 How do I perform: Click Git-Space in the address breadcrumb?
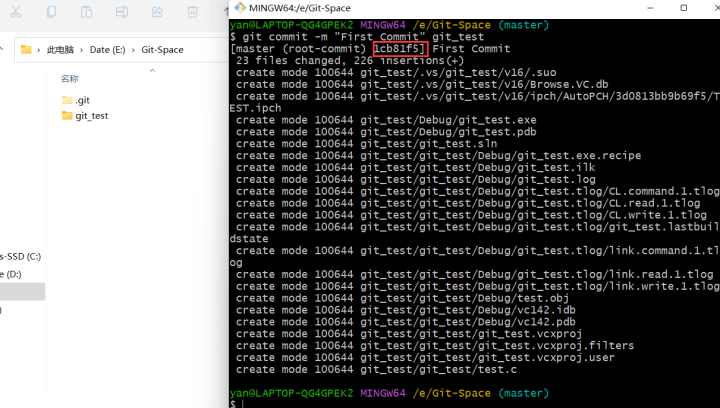click(162, 50)
